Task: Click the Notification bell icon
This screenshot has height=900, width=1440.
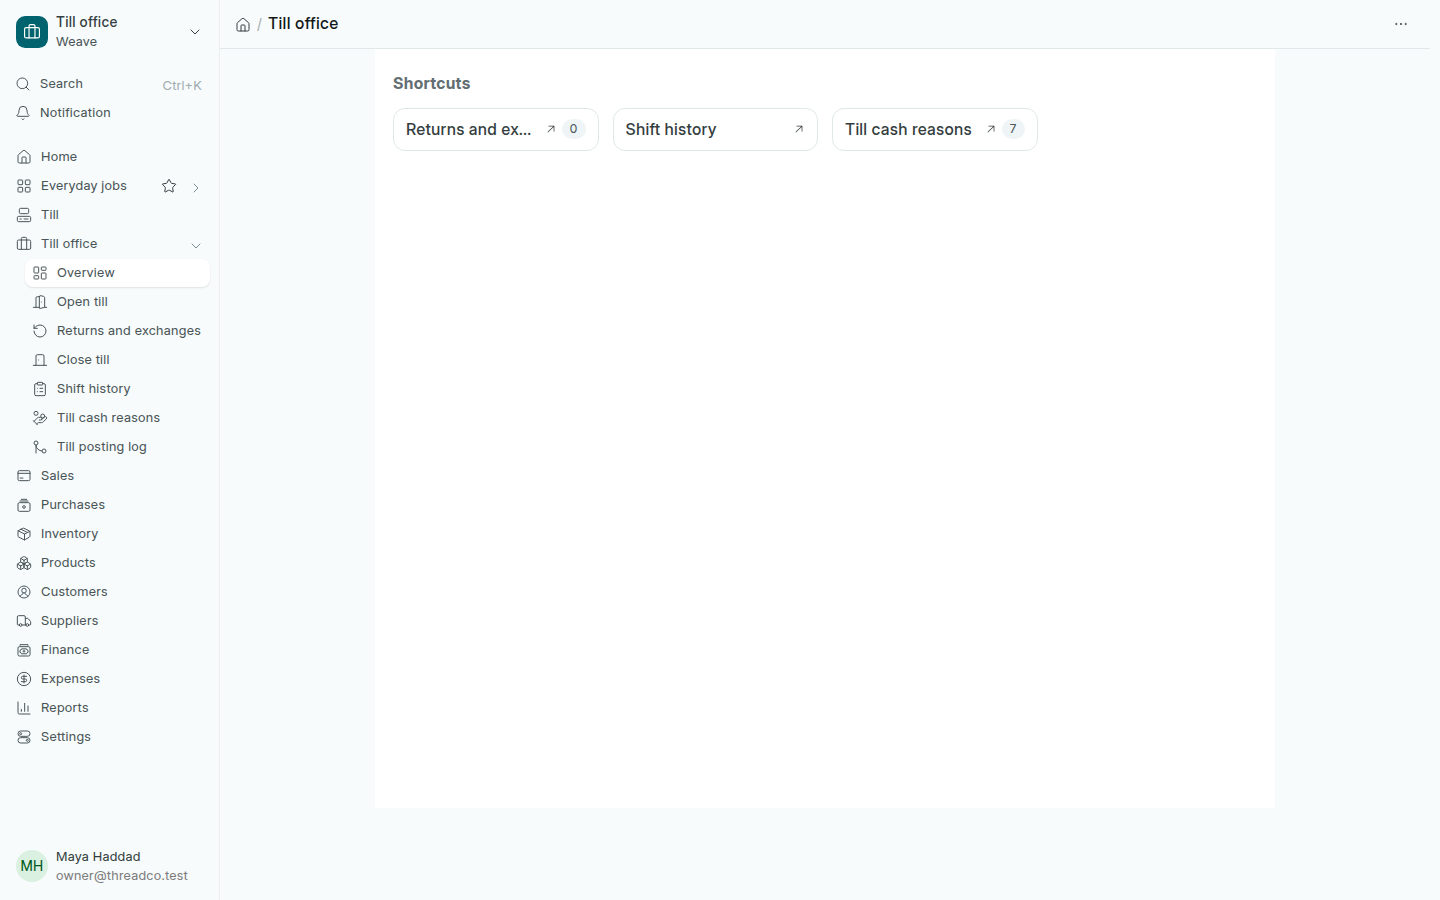Action: (23, 113)
